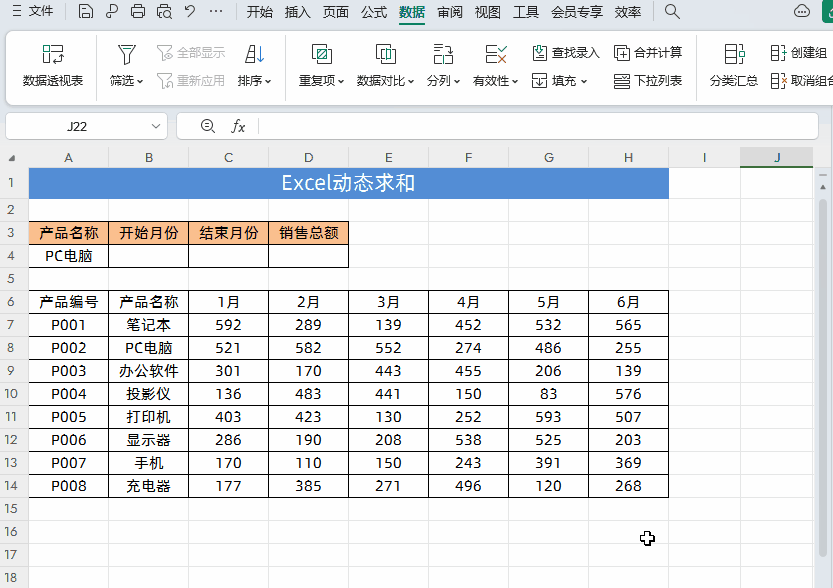Switch to the 公式 tab
The image size is (833, 588).
[x=374, y=12]
